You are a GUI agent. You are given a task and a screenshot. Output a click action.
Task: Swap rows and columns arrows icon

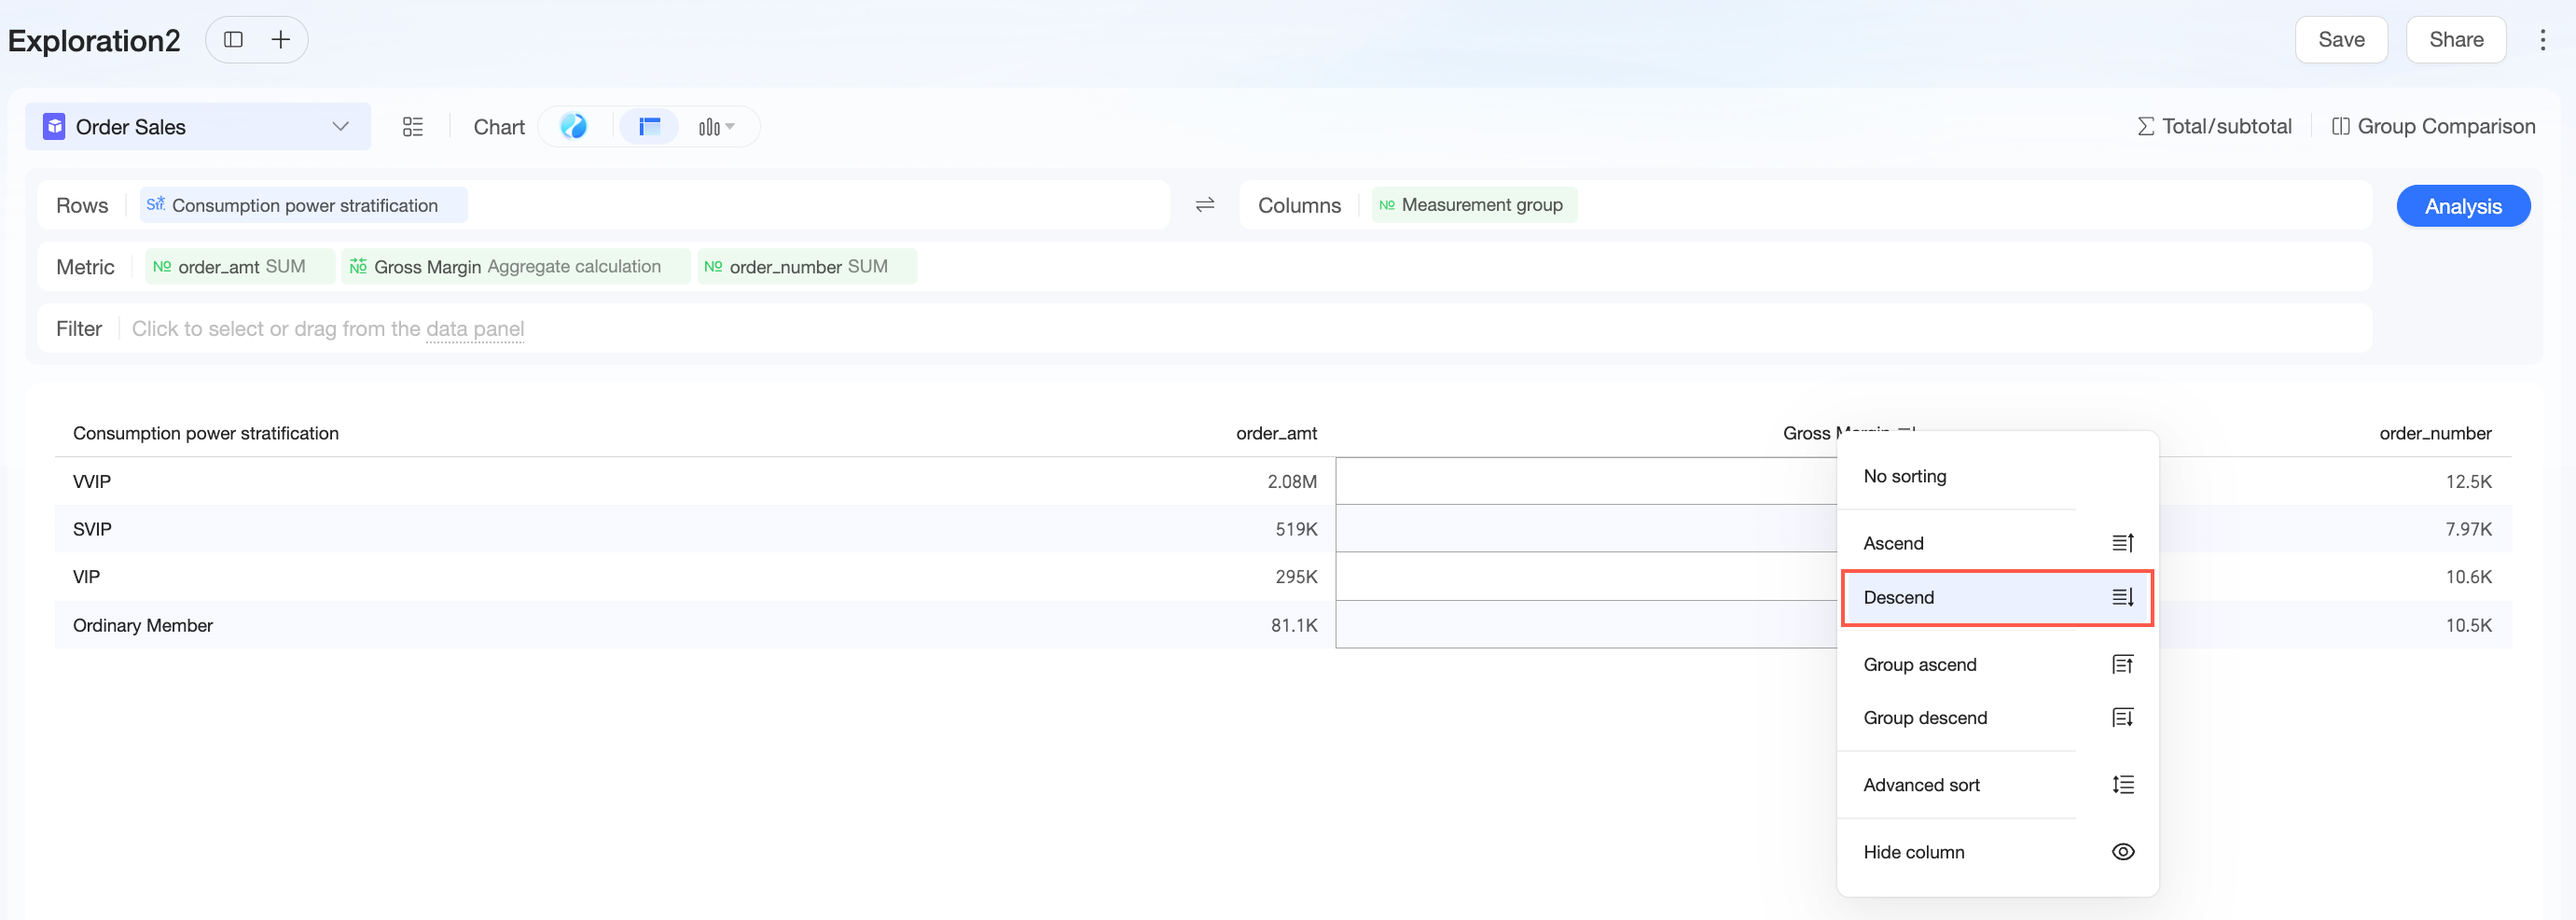(x=1205, y=205)
